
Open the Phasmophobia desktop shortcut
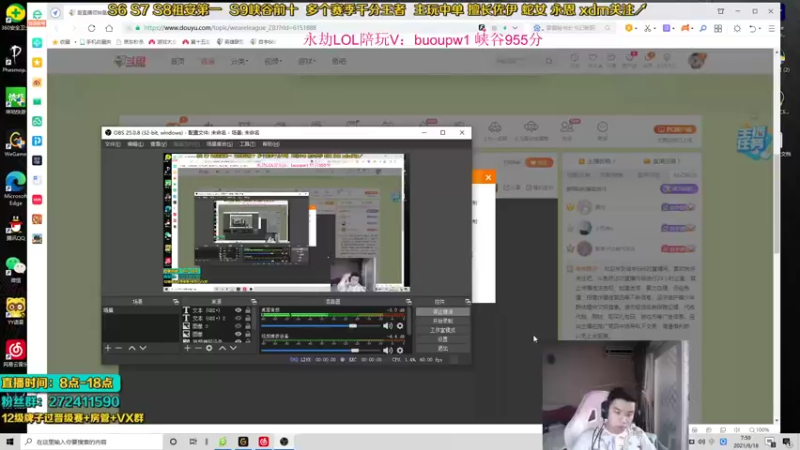[14, 57]
